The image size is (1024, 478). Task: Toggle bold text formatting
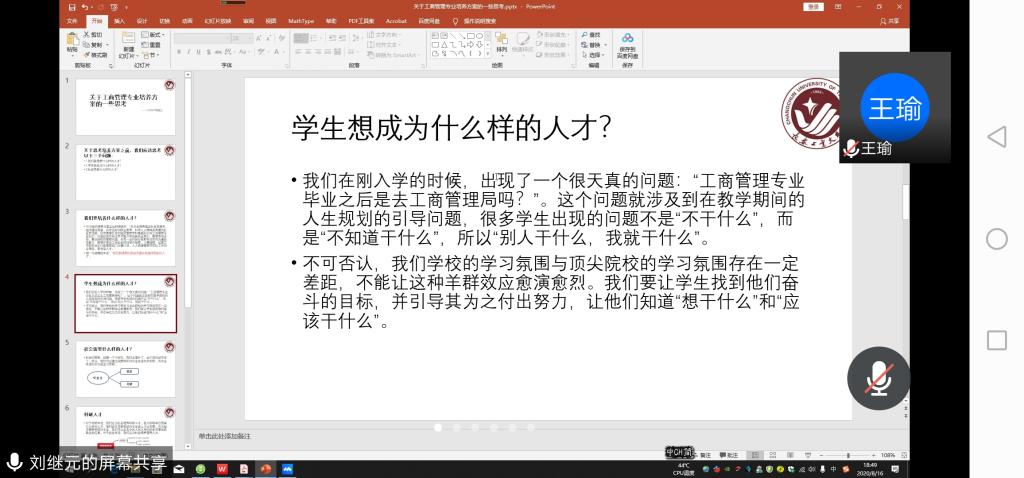pyautogui.click(x=179, y=51)
